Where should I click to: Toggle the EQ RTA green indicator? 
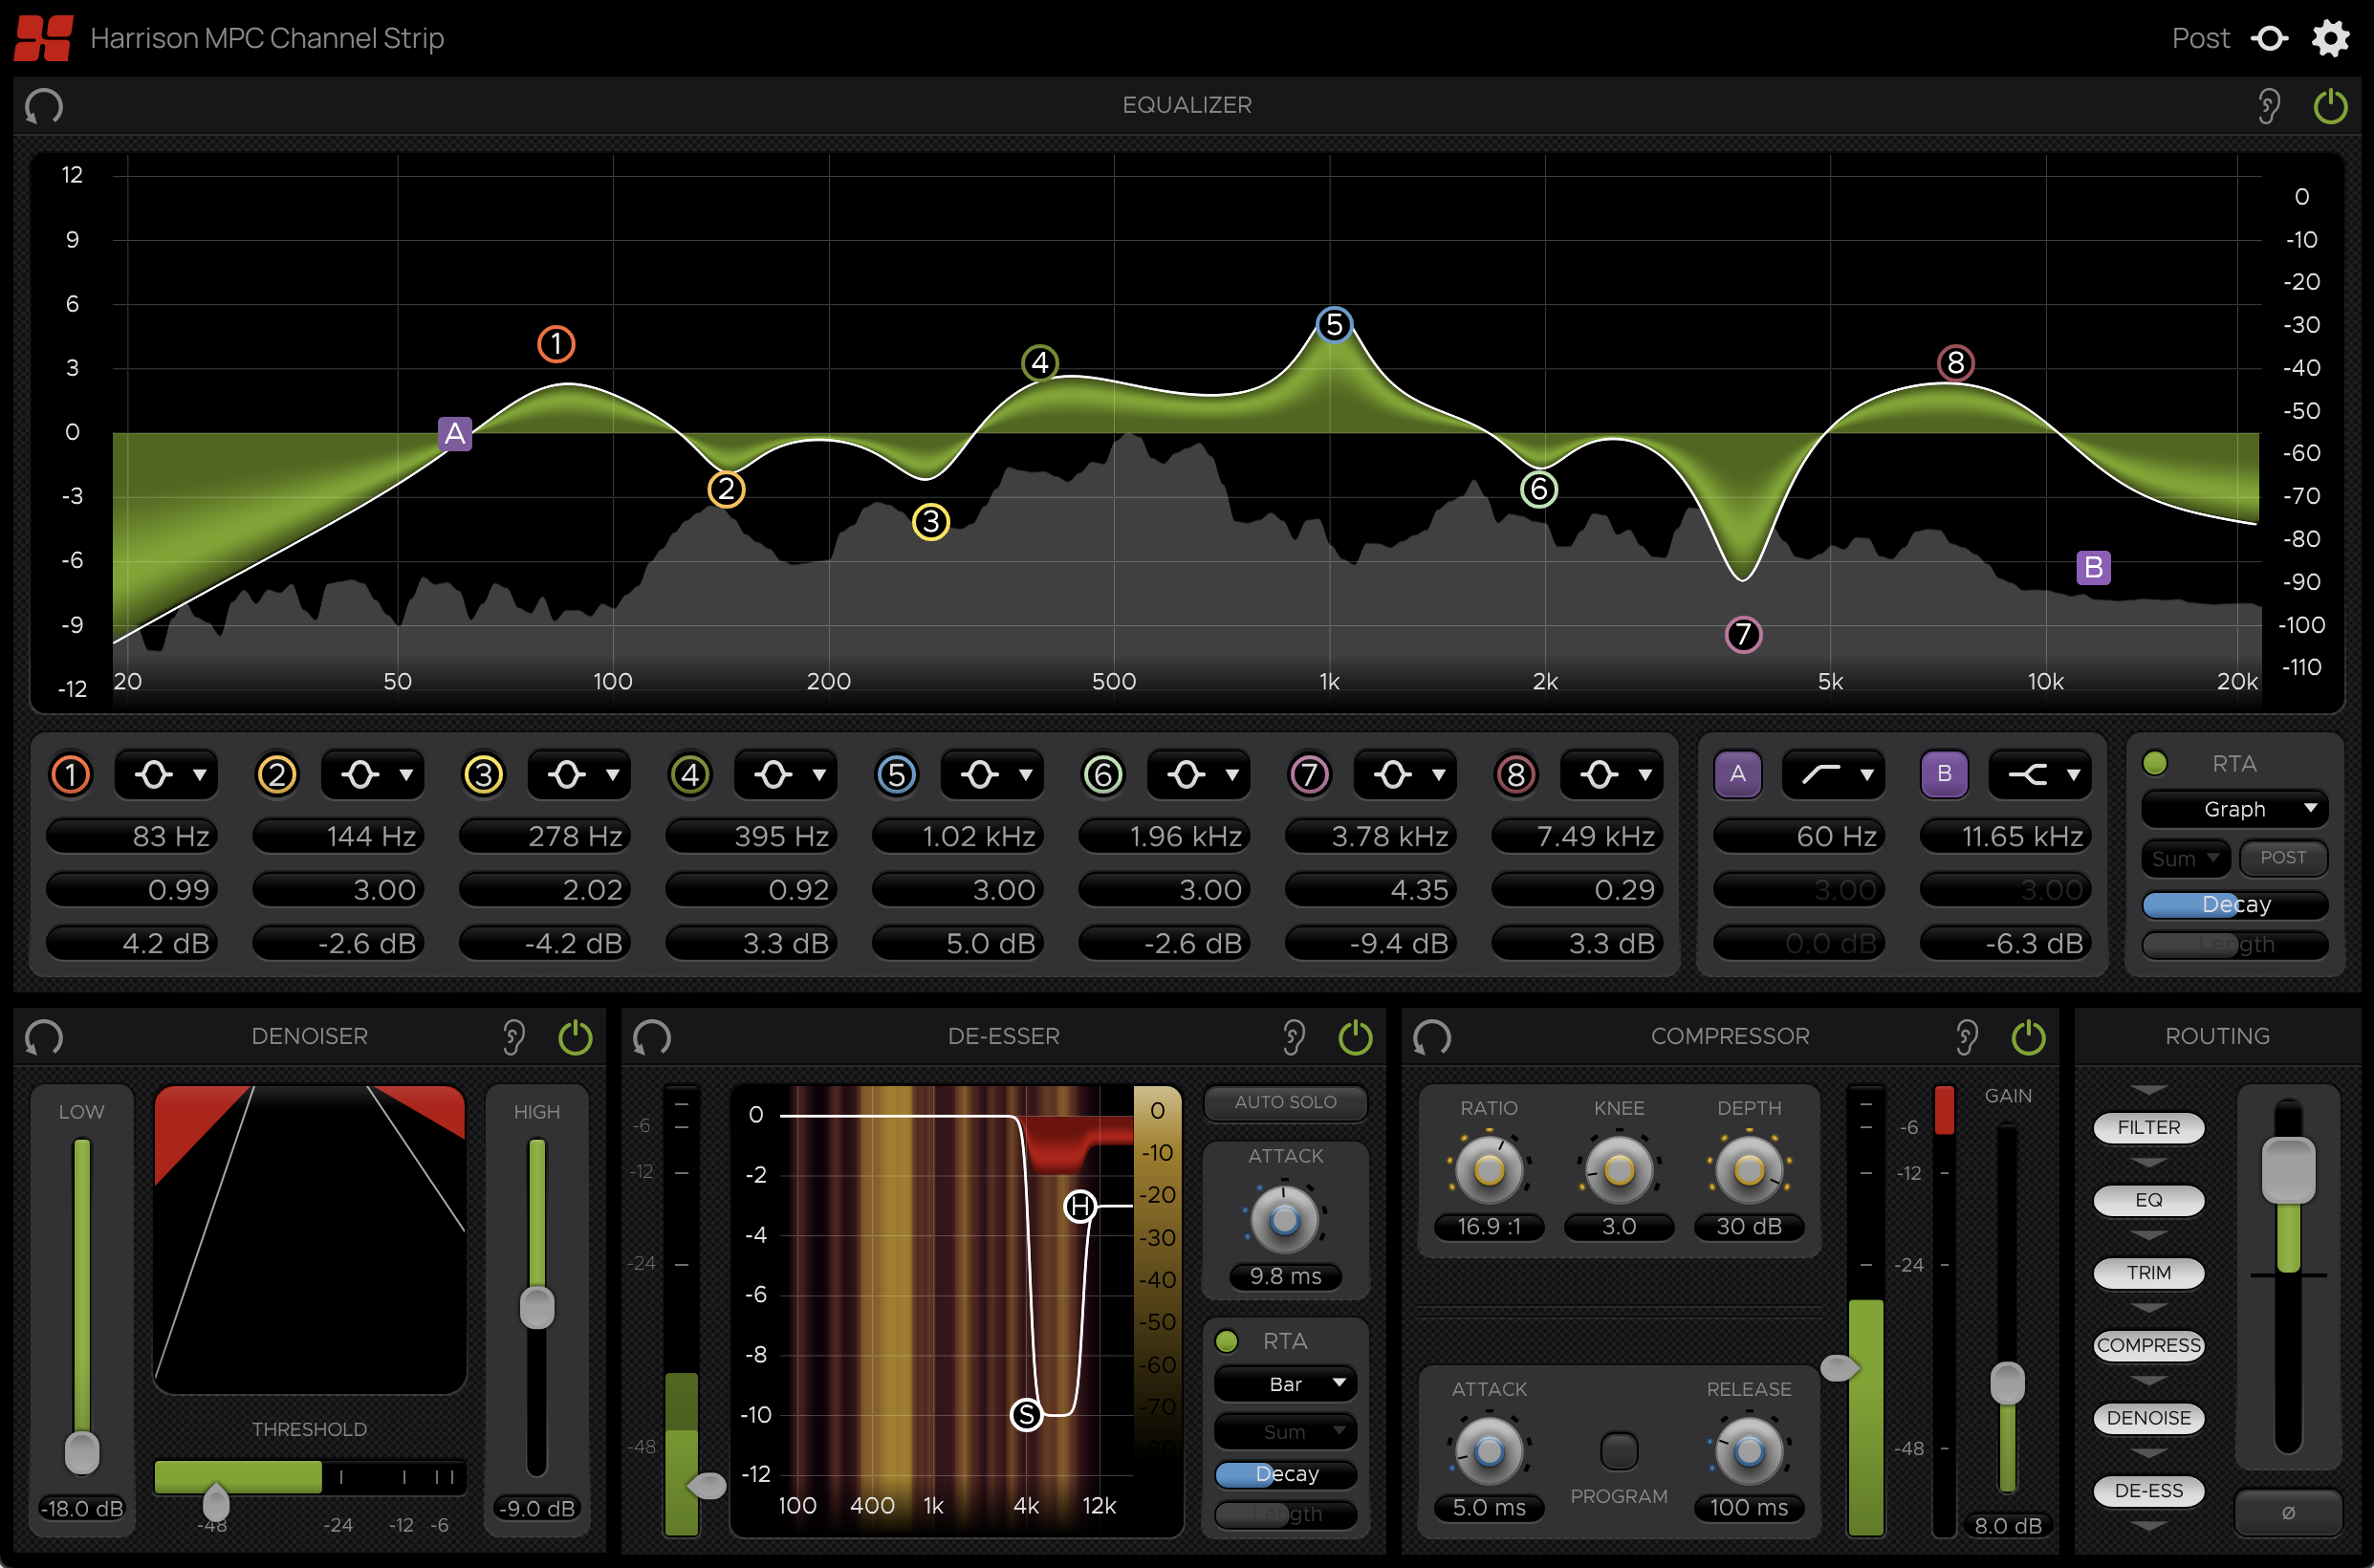pyautogui.click(x=2154, y=763)
